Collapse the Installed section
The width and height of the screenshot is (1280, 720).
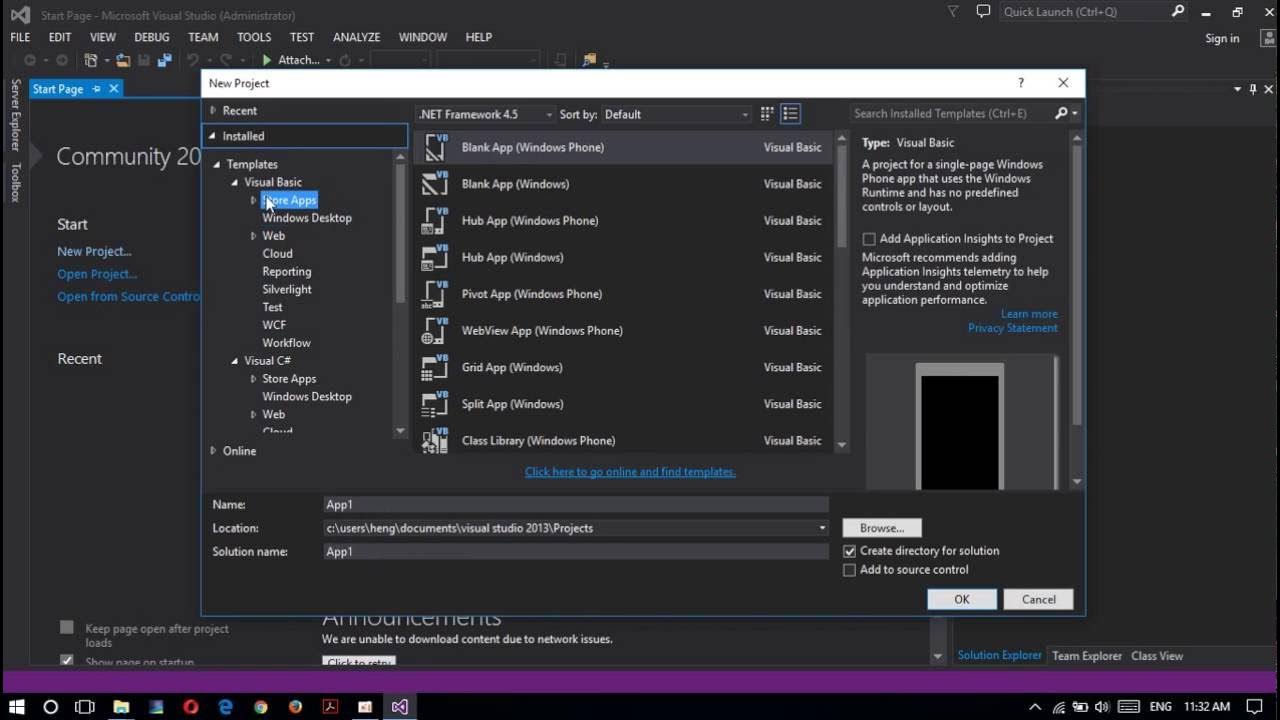212,136
